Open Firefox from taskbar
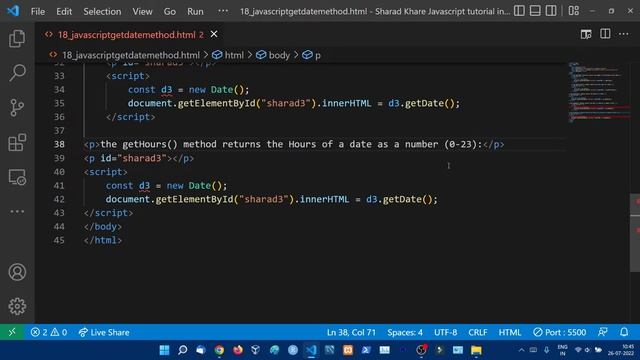The height and width of the screenshot is (360, 640). click(238, 350)
